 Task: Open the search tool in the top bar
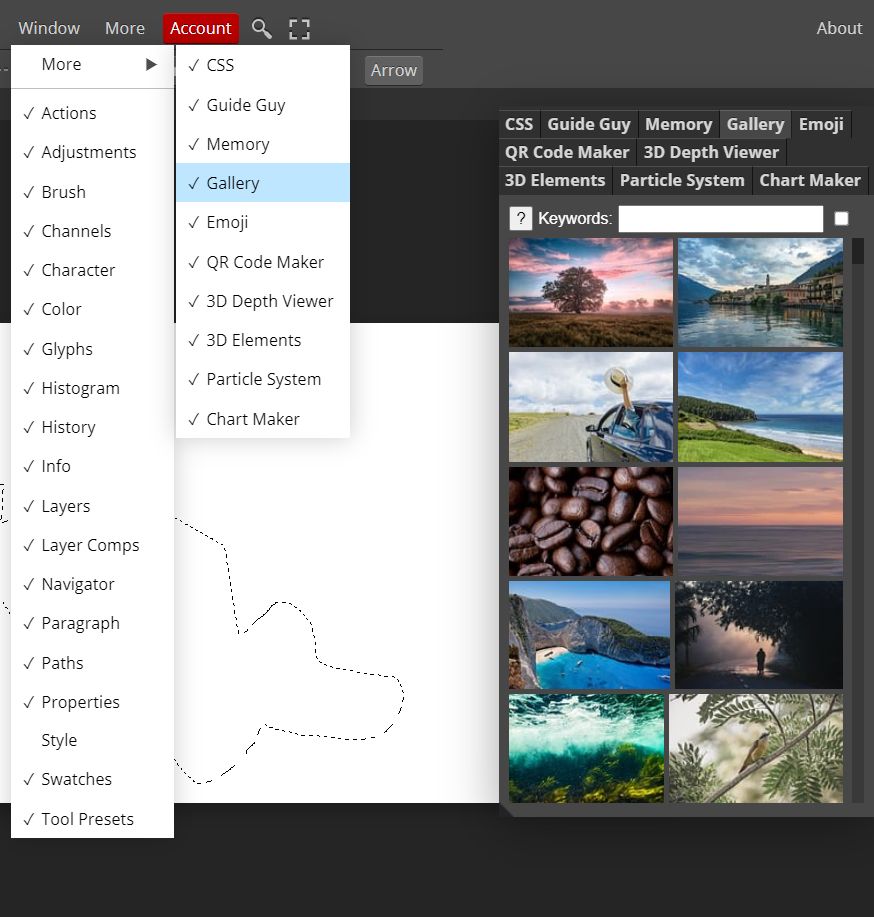261,29
